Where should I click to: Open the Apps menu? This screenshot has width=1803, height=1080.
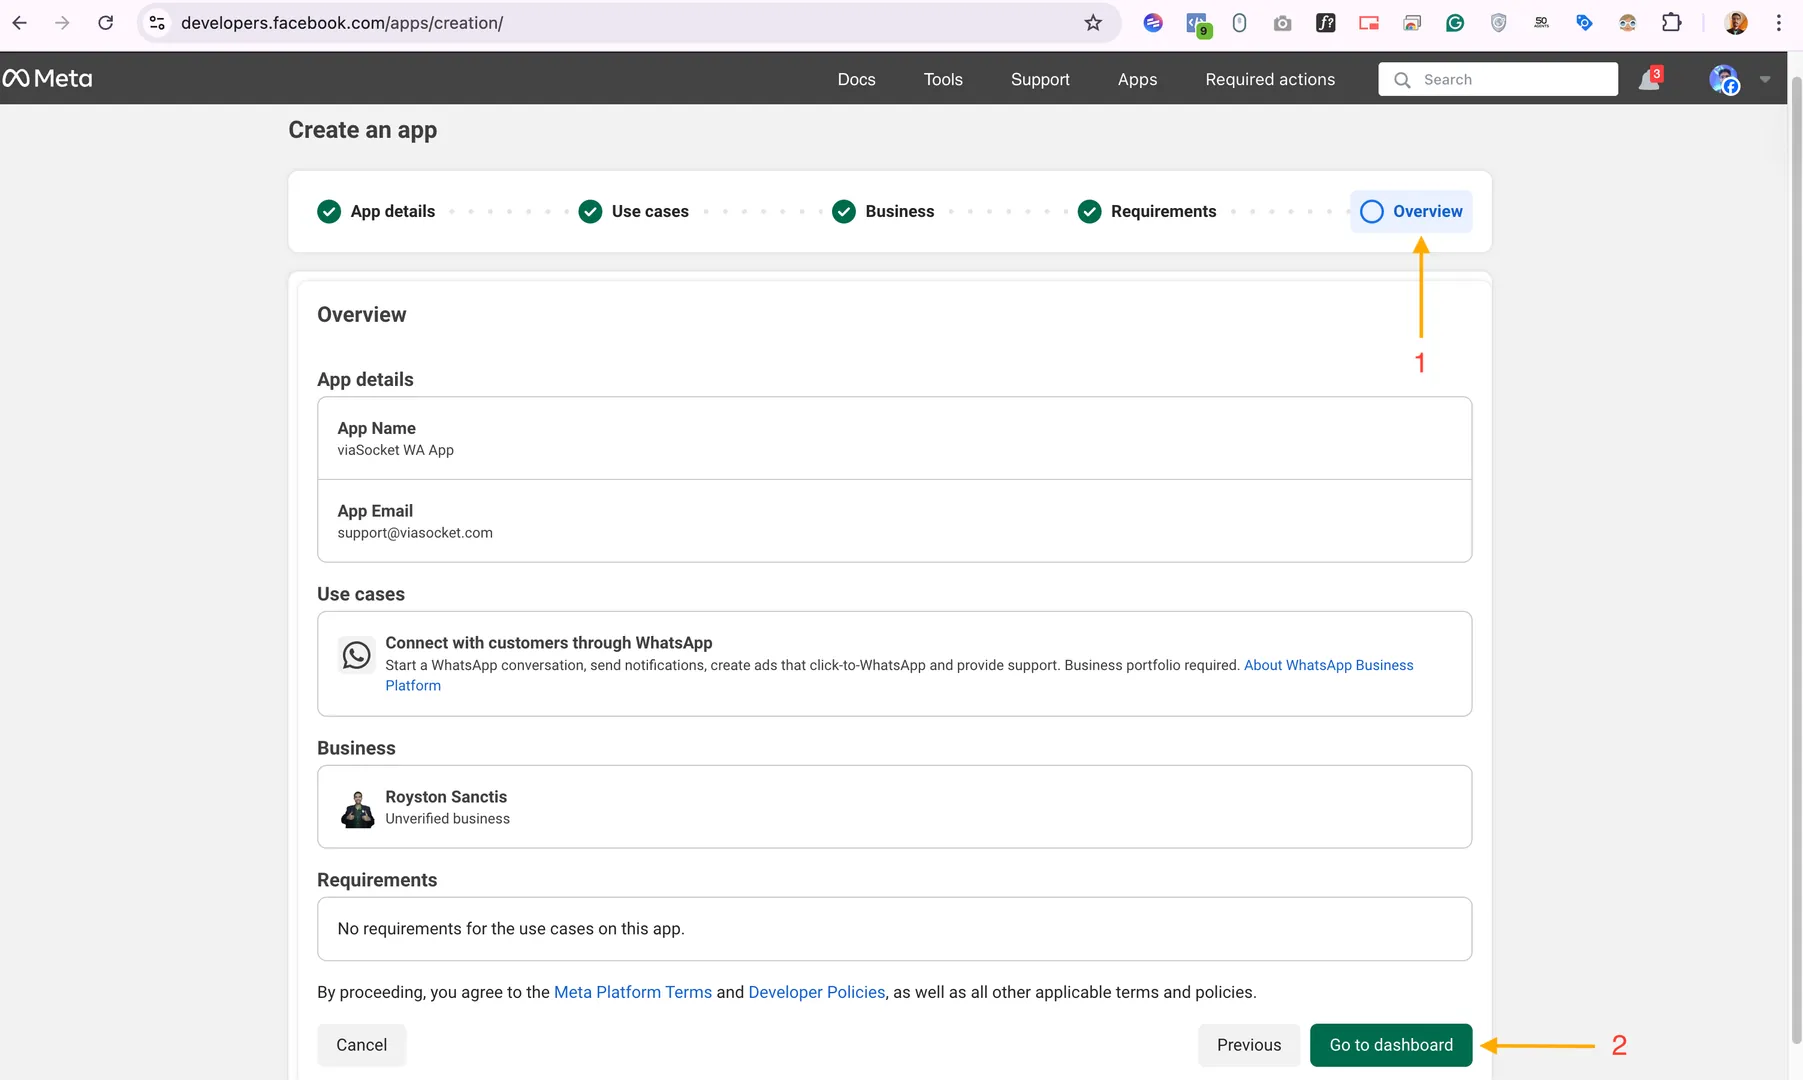click(x=1137, y=79)
